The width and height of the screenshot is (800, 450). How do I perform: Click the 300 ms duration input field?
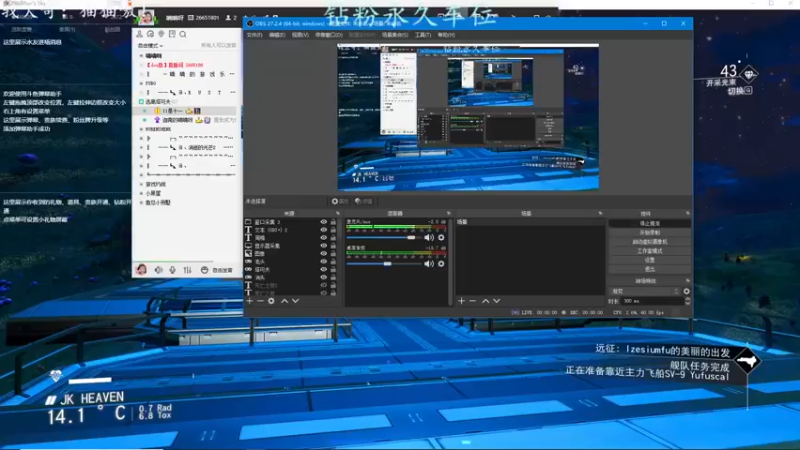point(652,301)
